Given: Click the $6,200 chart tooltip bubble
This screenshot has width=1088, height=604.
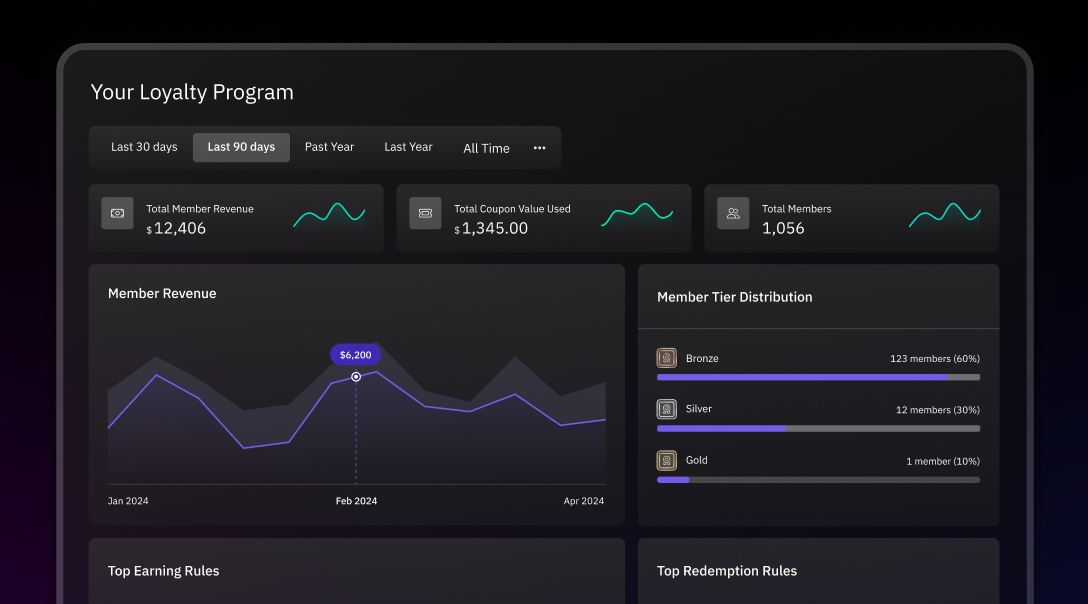Looking at the screenshot, I should (x=355, y=355).
